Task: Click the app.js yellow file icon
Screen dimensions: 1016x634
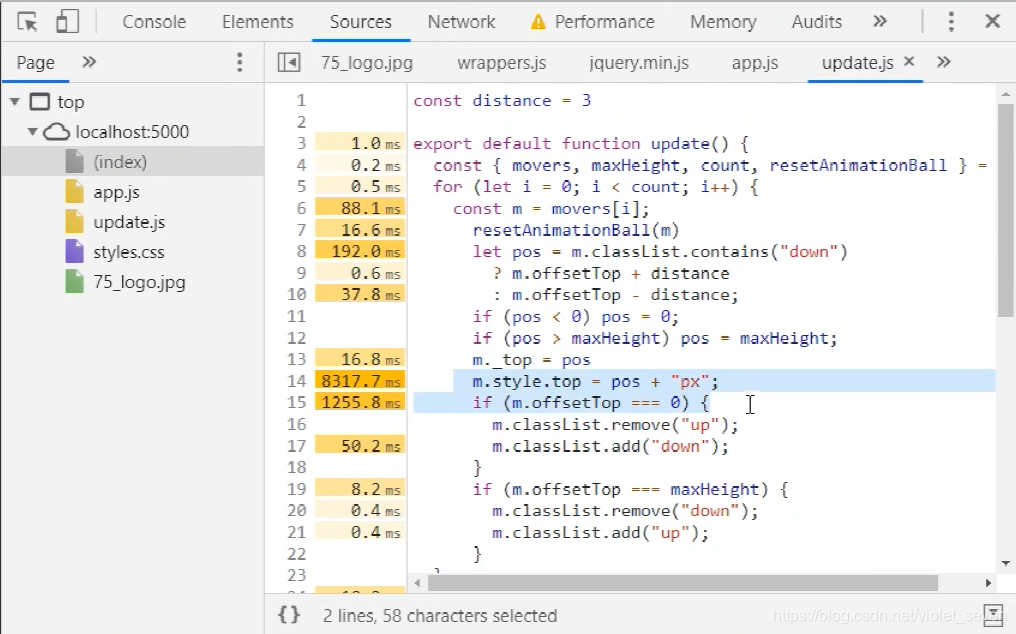Action: (x=75, y=192)
